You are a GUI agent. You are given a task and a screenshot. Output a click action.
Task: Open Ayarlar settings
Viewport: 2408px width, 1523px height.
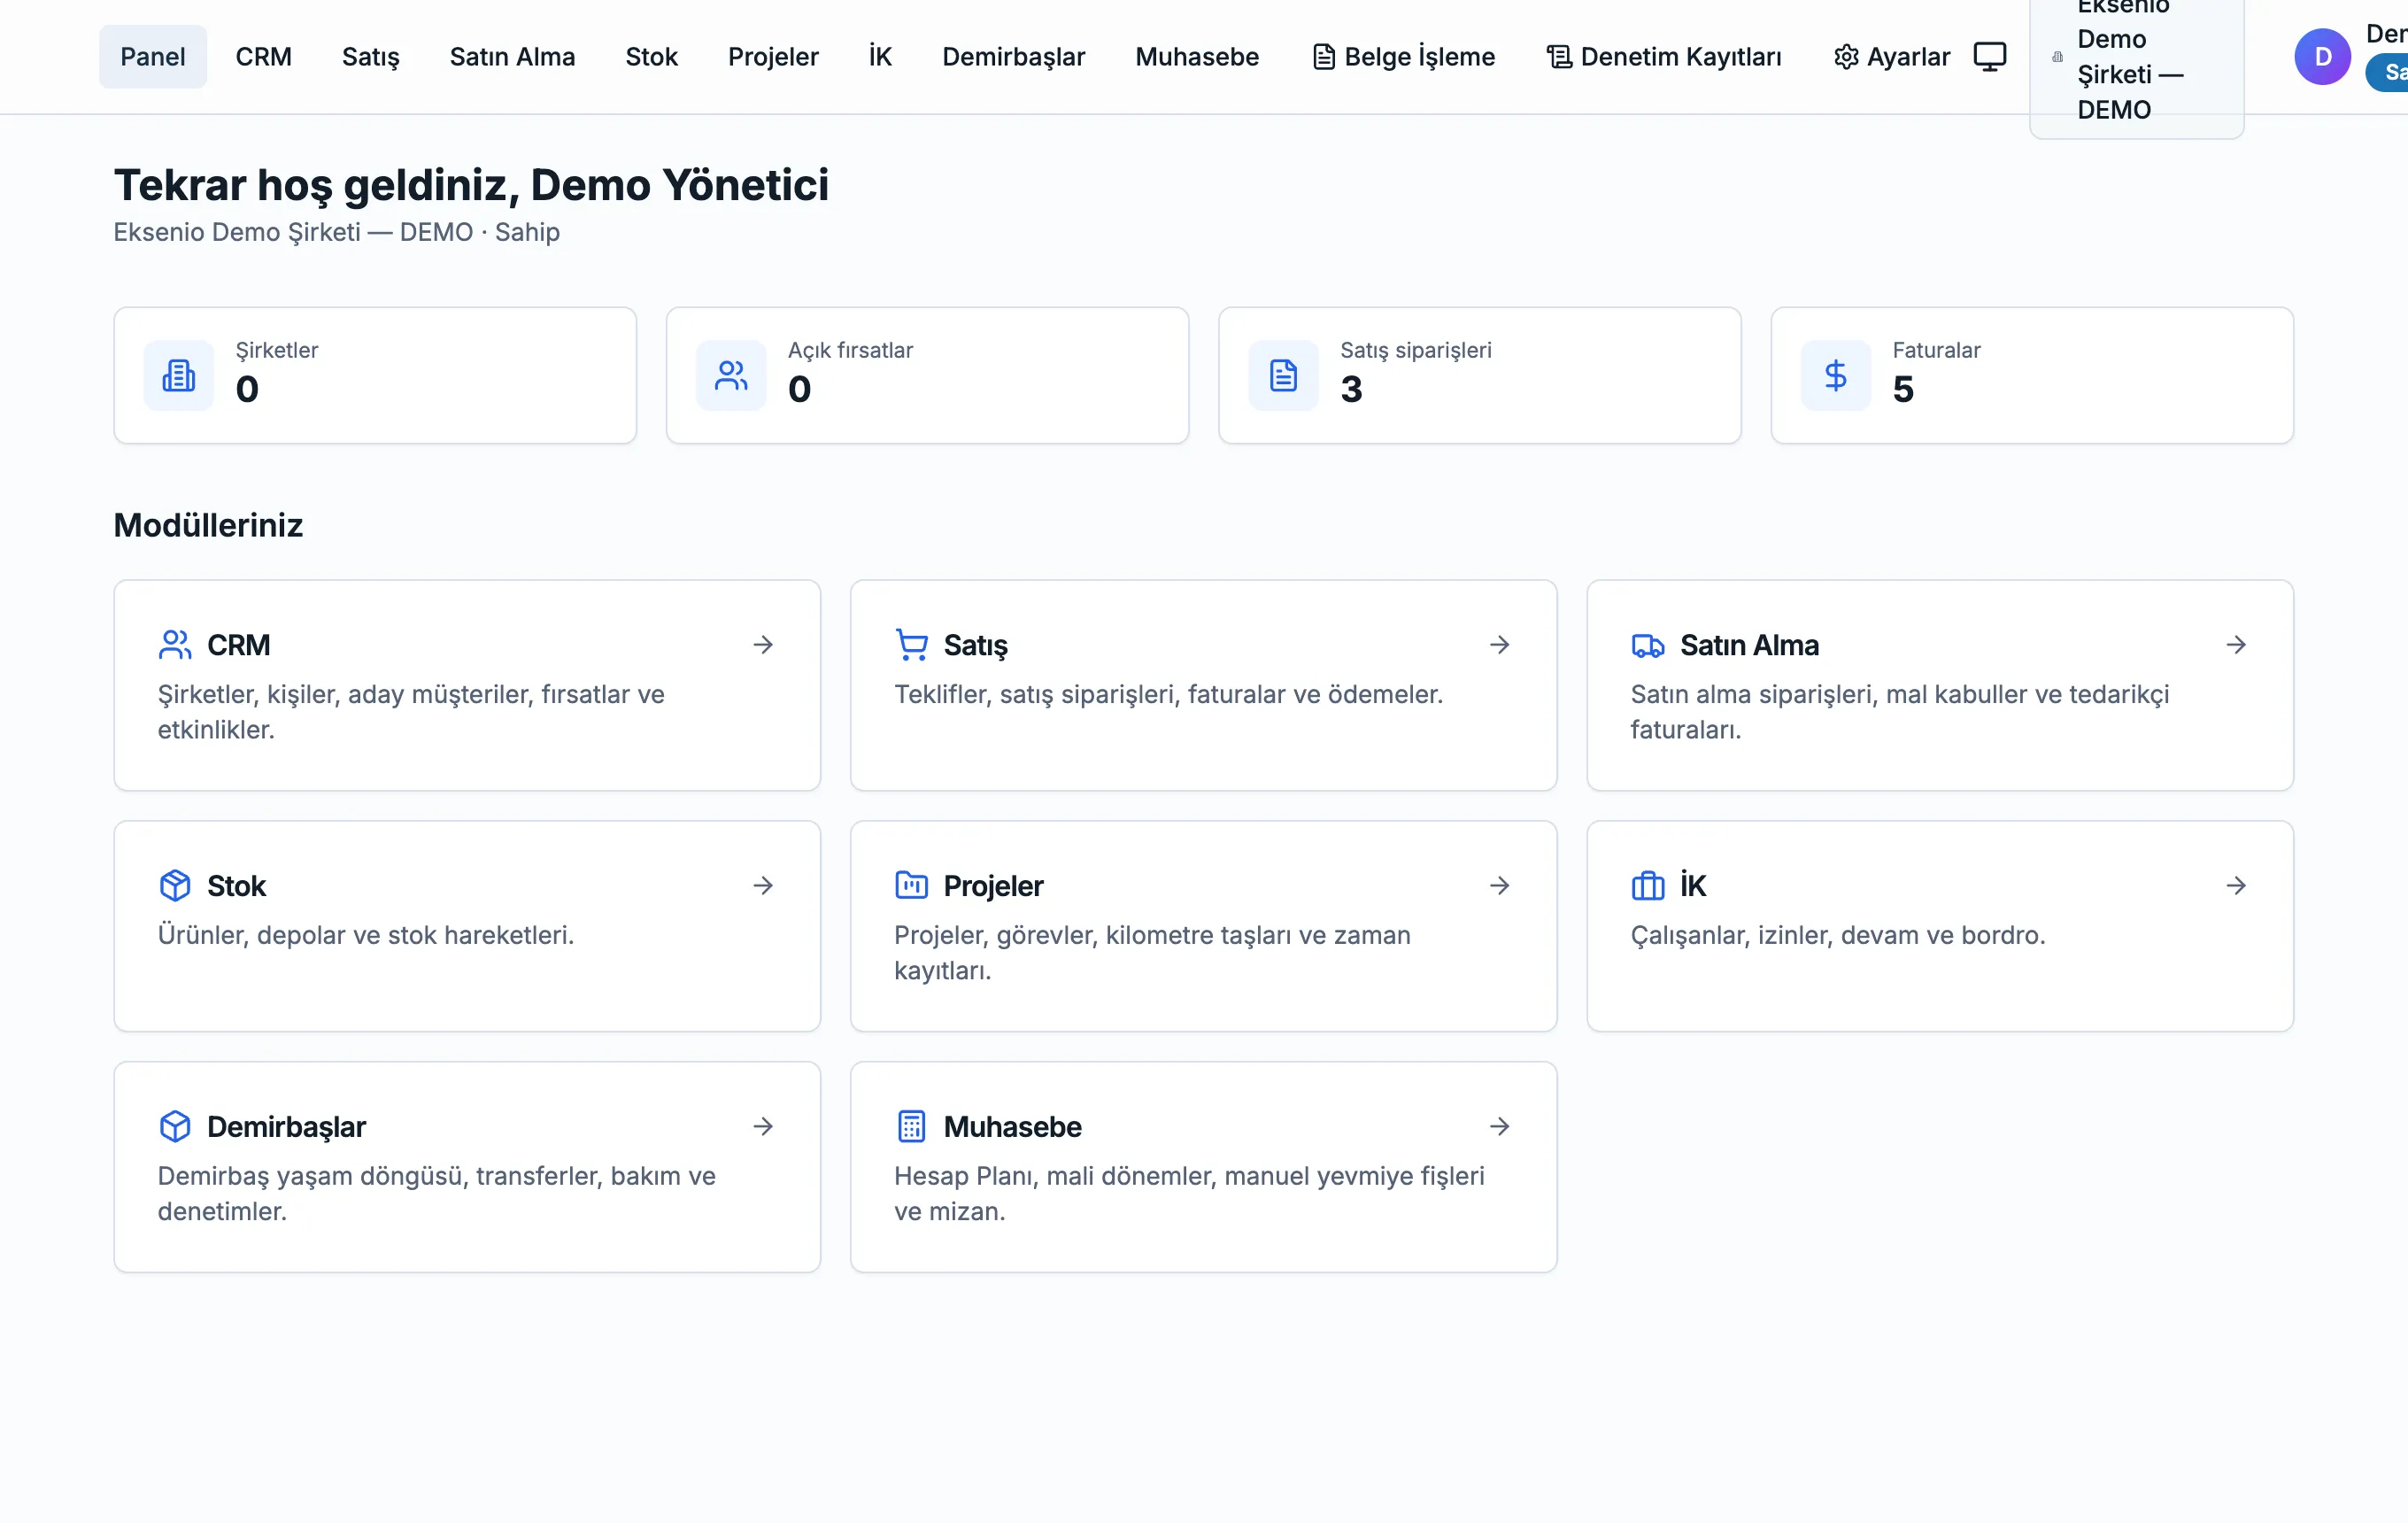coord(1891,57)
